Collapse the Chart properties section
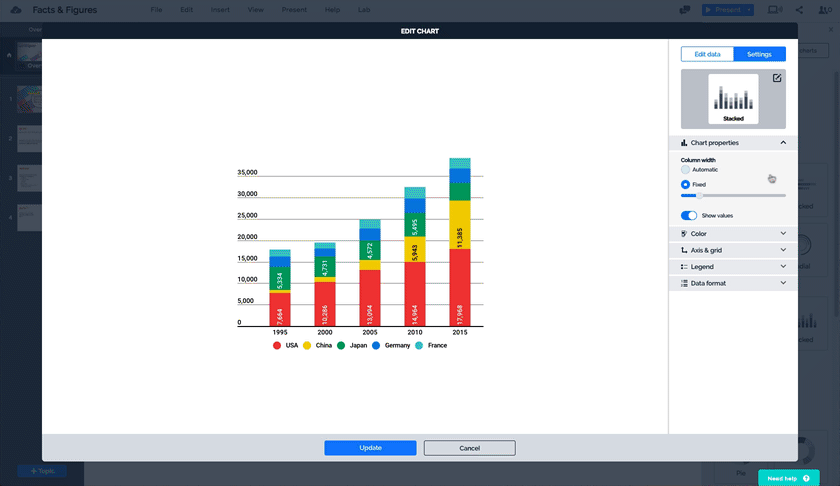840x486 pixels. (x=783, y=143)
